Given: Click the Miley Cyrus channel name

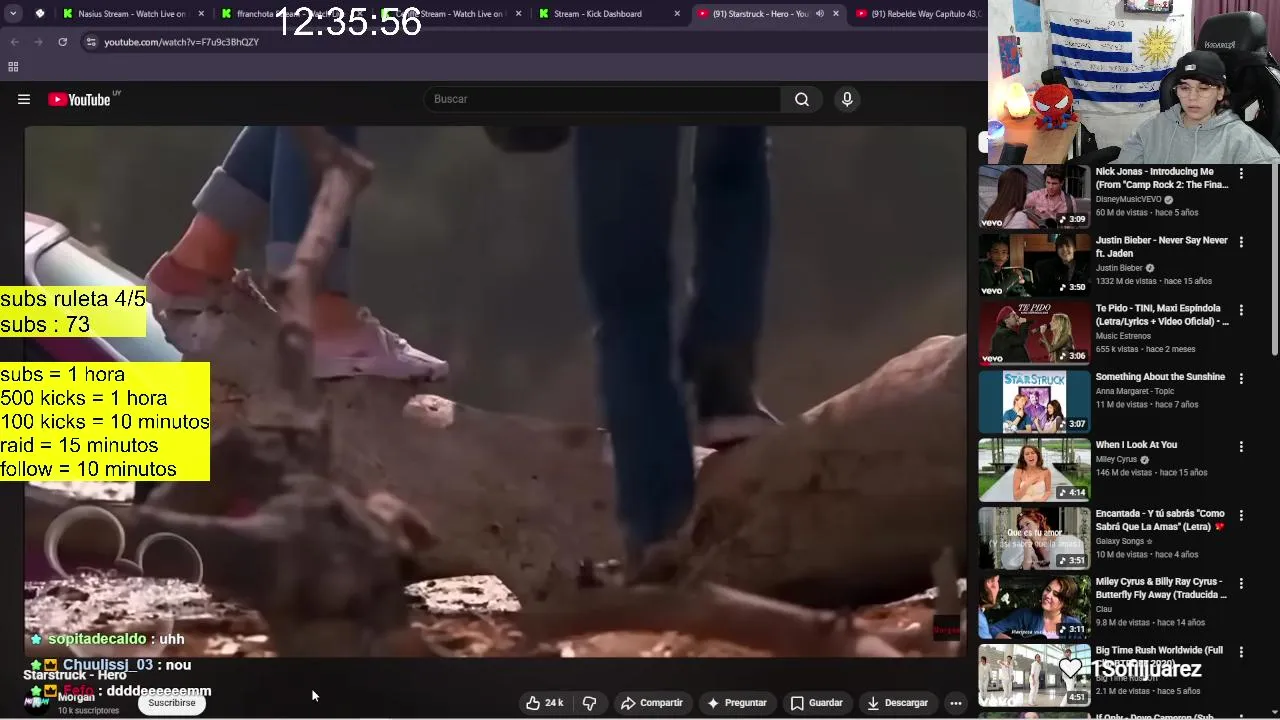Looking at the screenshot, I should tap(1116, 460).
